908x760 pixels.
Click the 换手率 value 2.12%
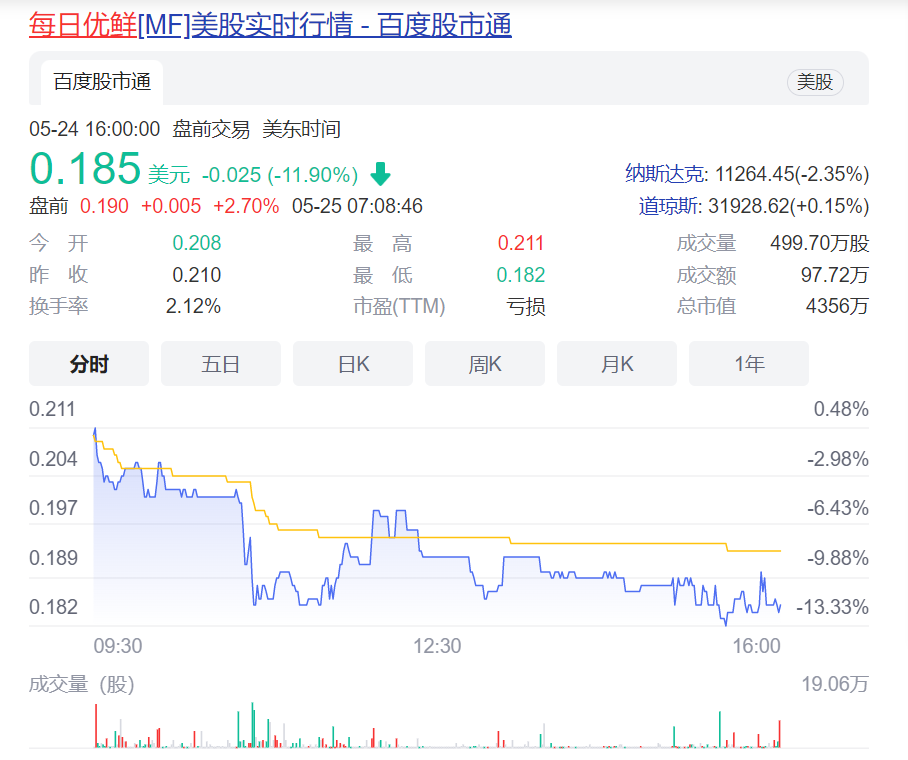point(193,306)
